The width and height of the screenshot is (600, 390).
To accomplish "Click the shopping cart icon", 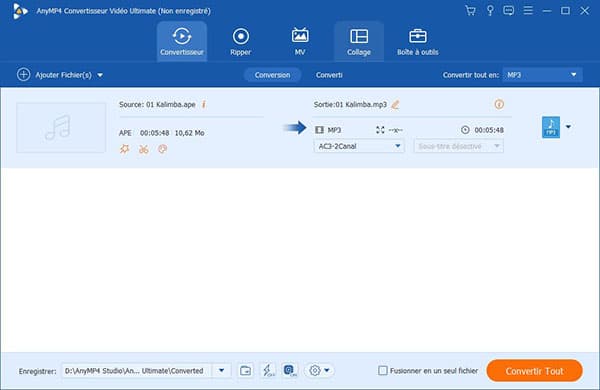I will 471,11.
